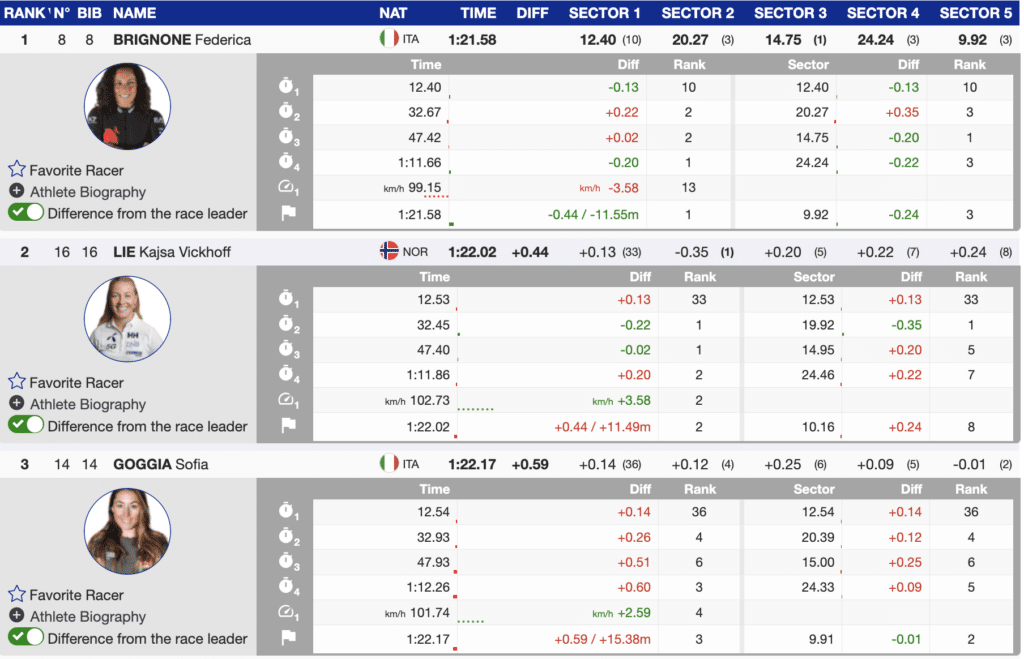Click plus icon for Brignone's Athlete Biography

click(17, 192)
